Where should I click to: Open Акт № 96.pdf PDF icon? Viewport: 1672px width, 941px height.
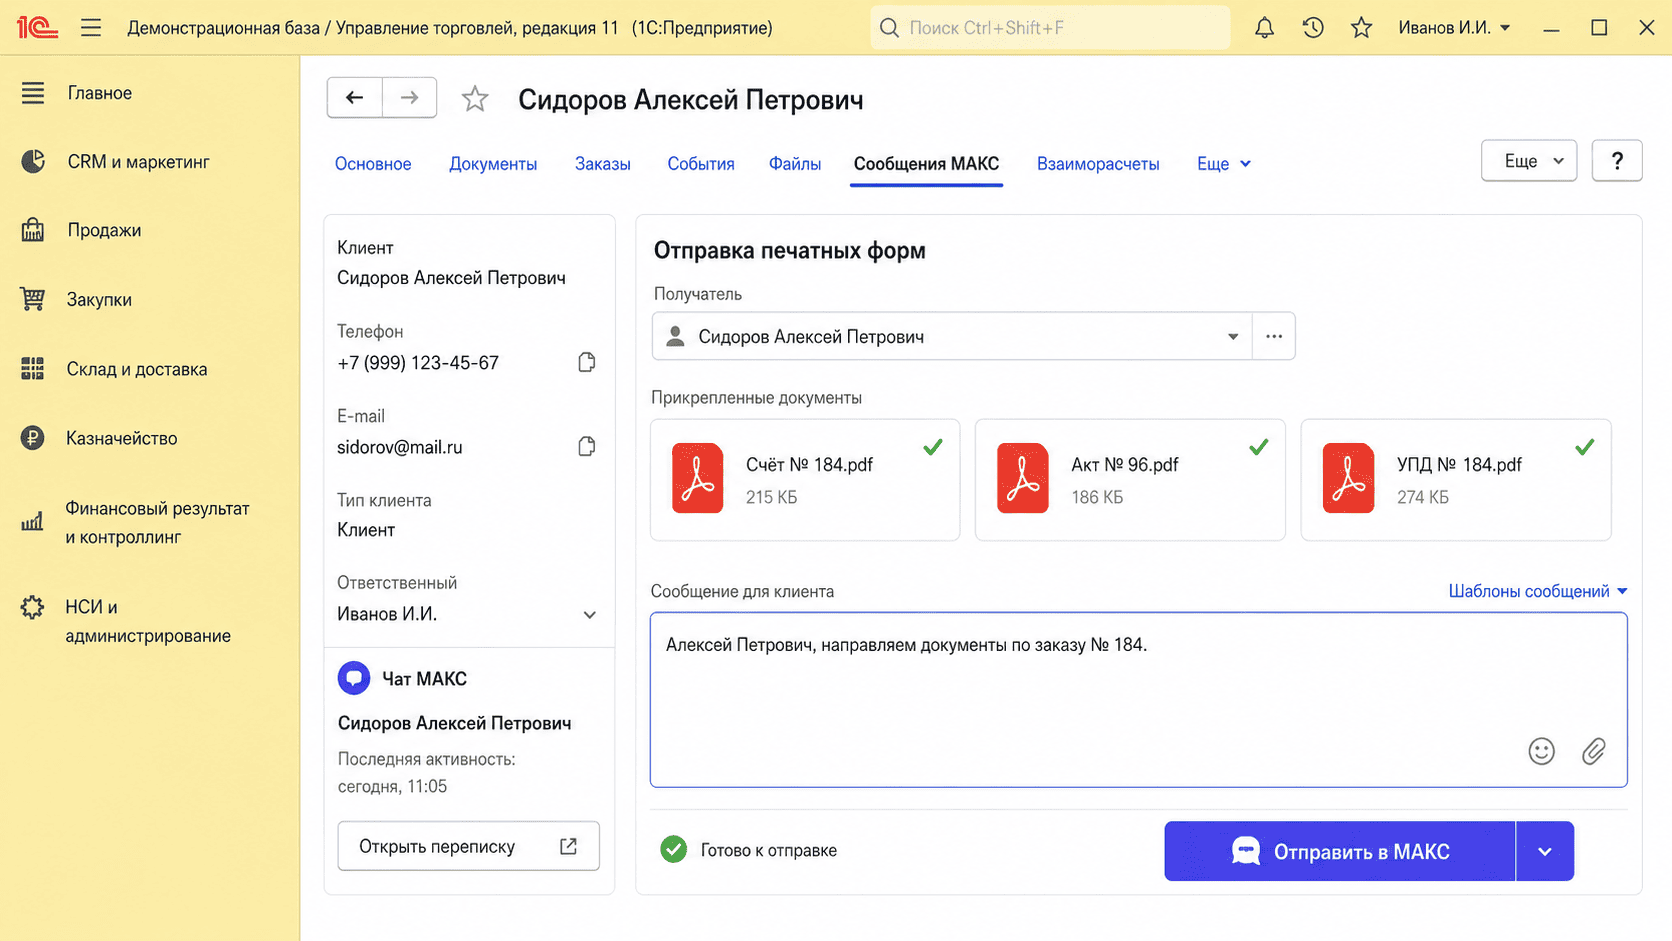[x=1023, y=478]
